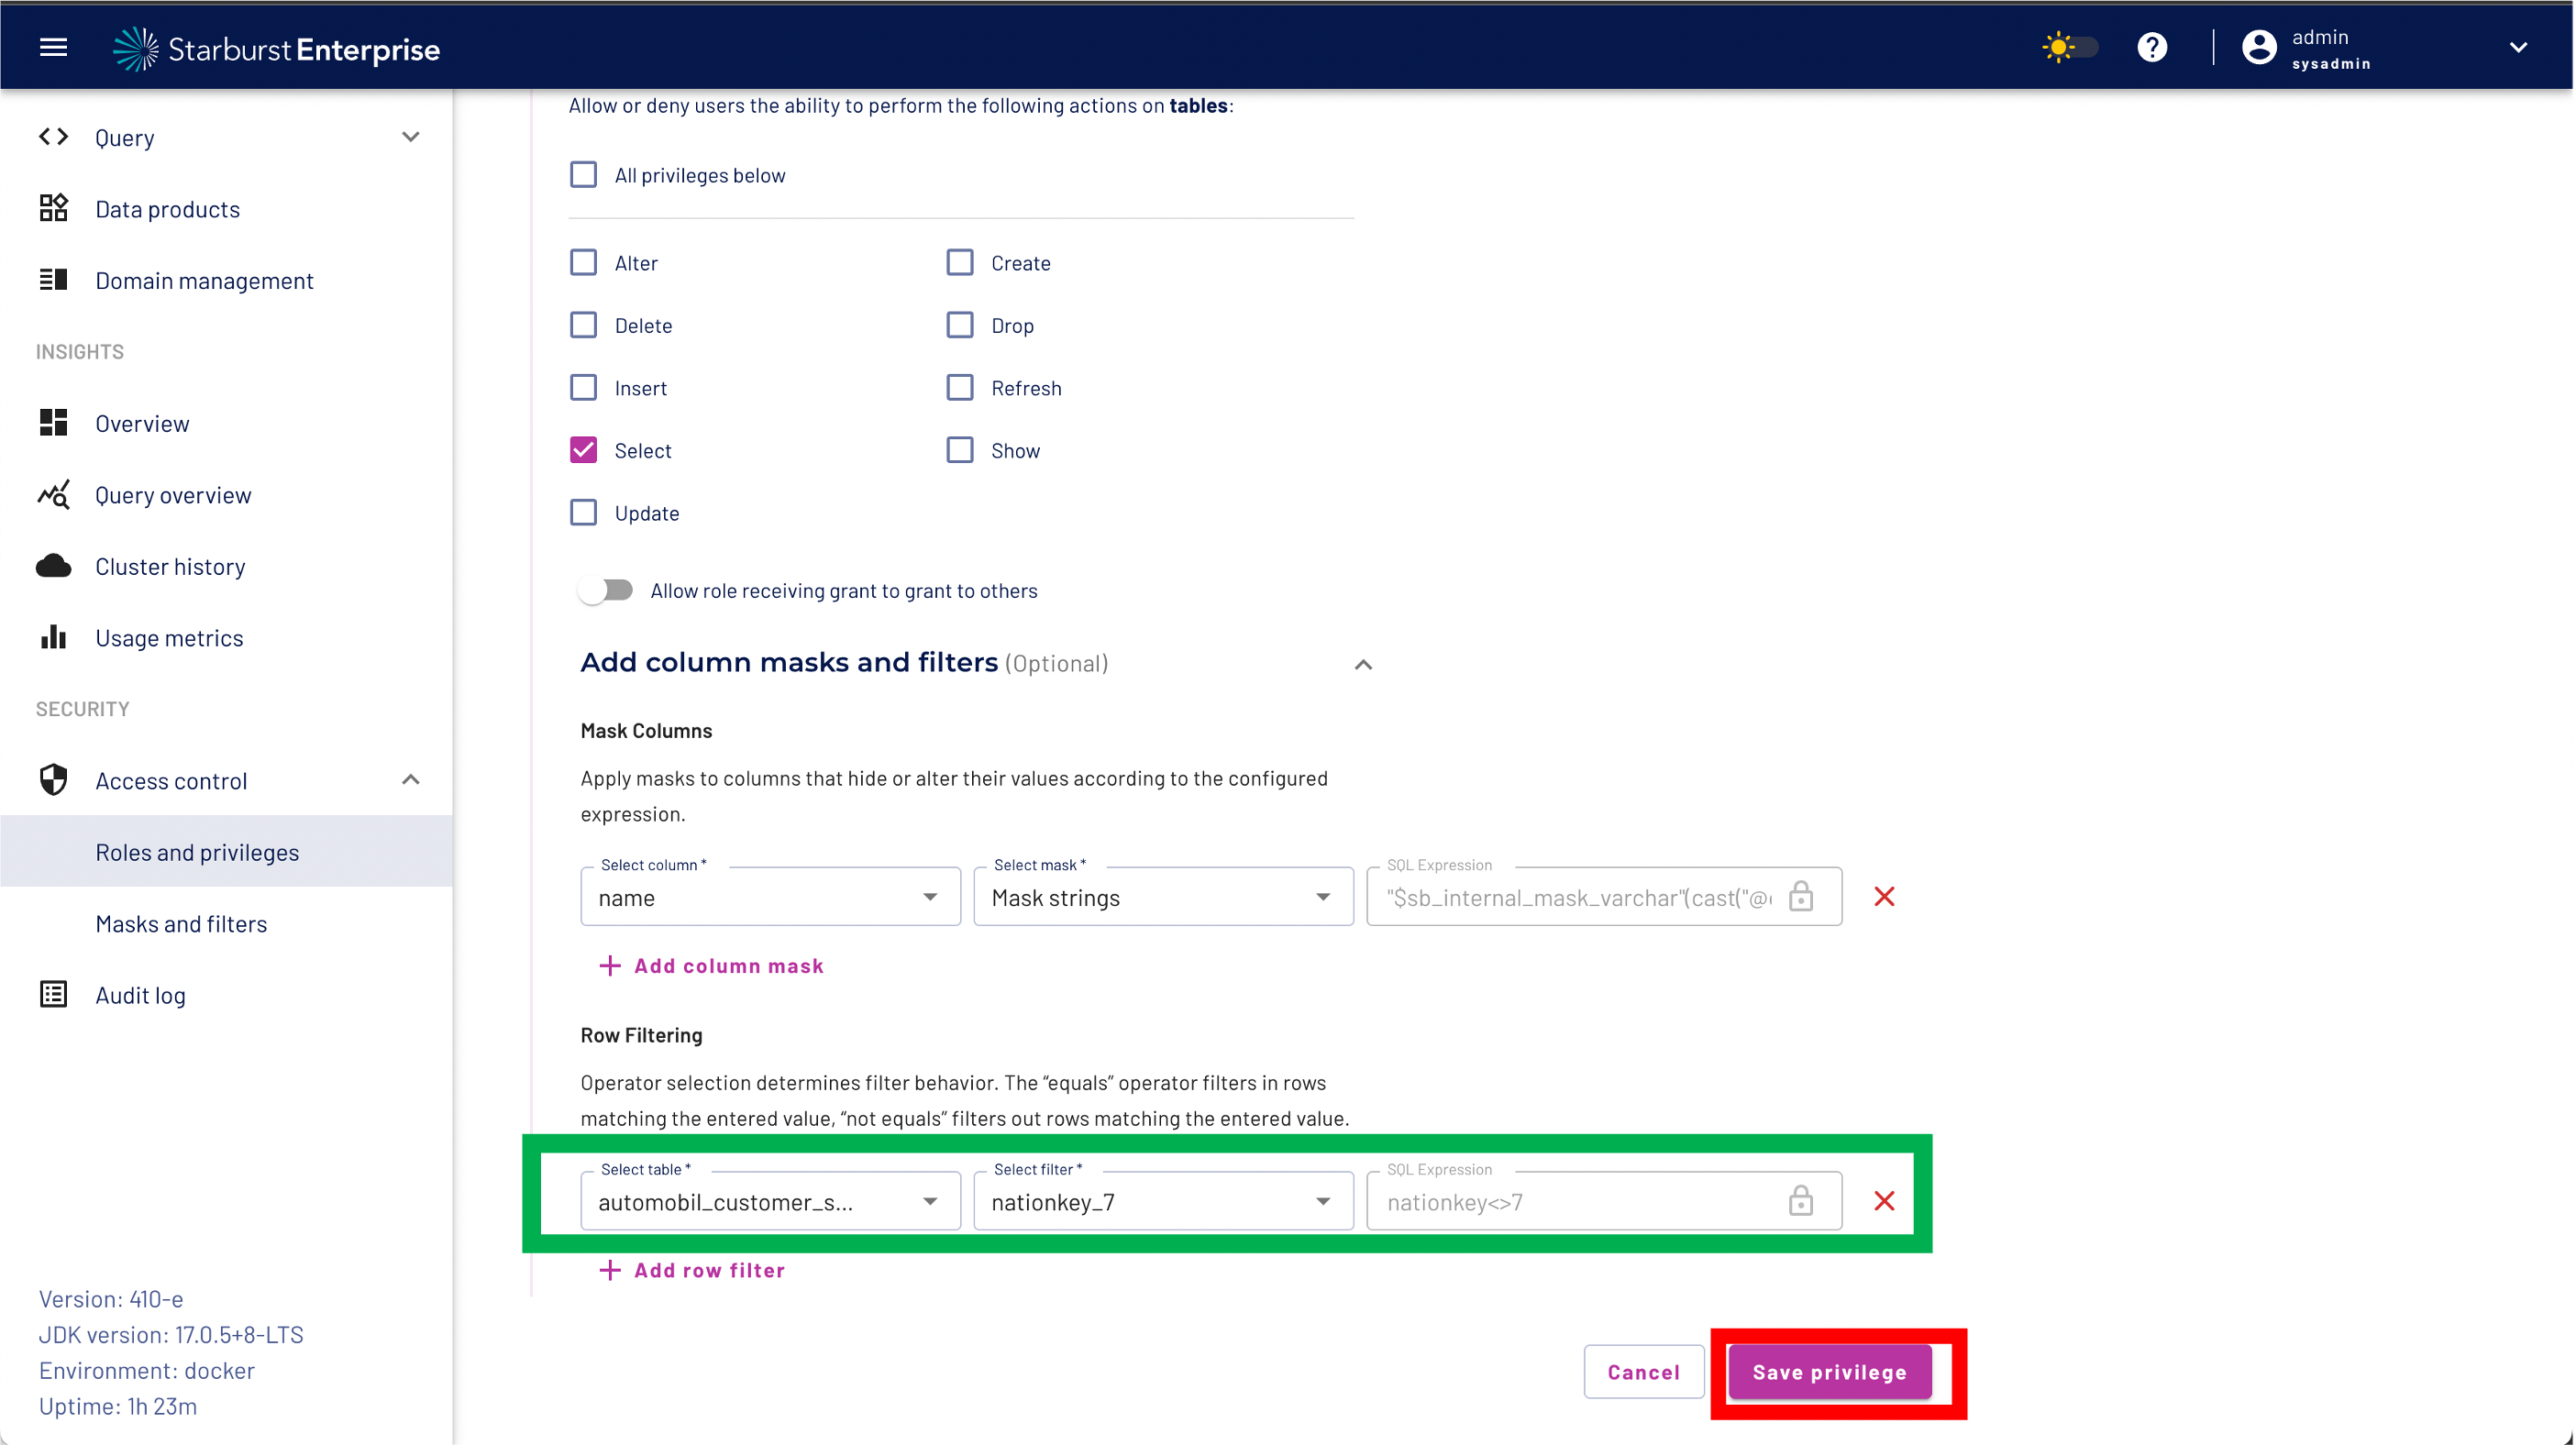Remove the name column mask row
Image resolution: width=2576 pixels, height=1445 pixels.
(1884, 897)
